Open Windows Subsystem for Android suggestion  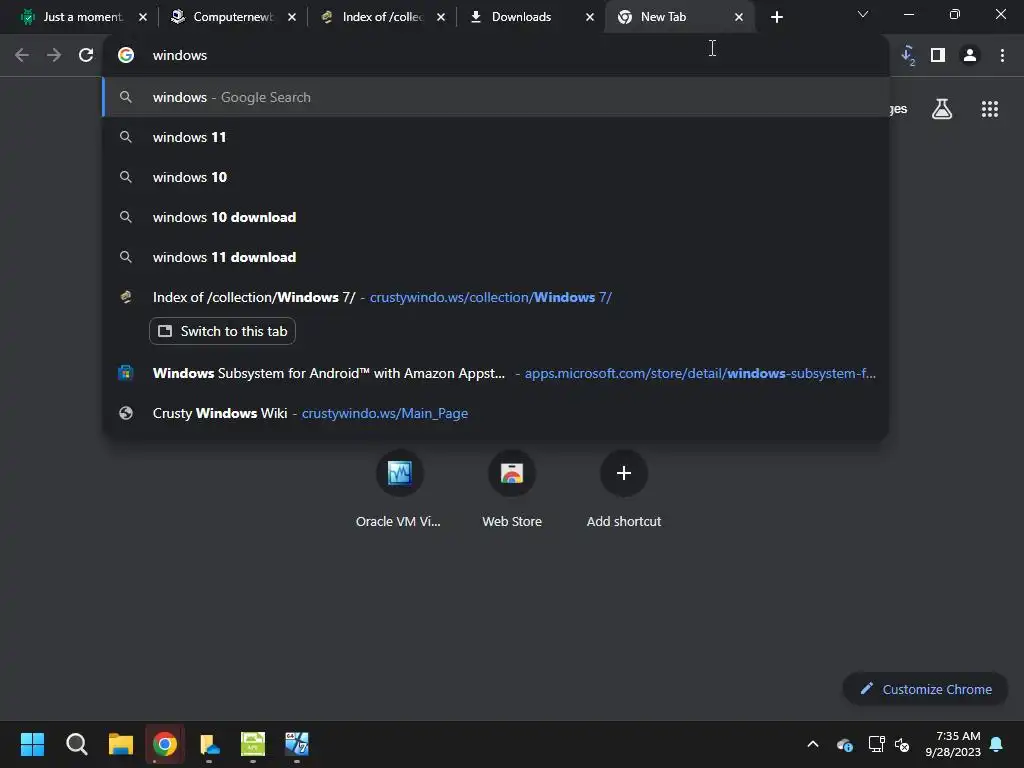pyautogui.click(x=496, y=373)
